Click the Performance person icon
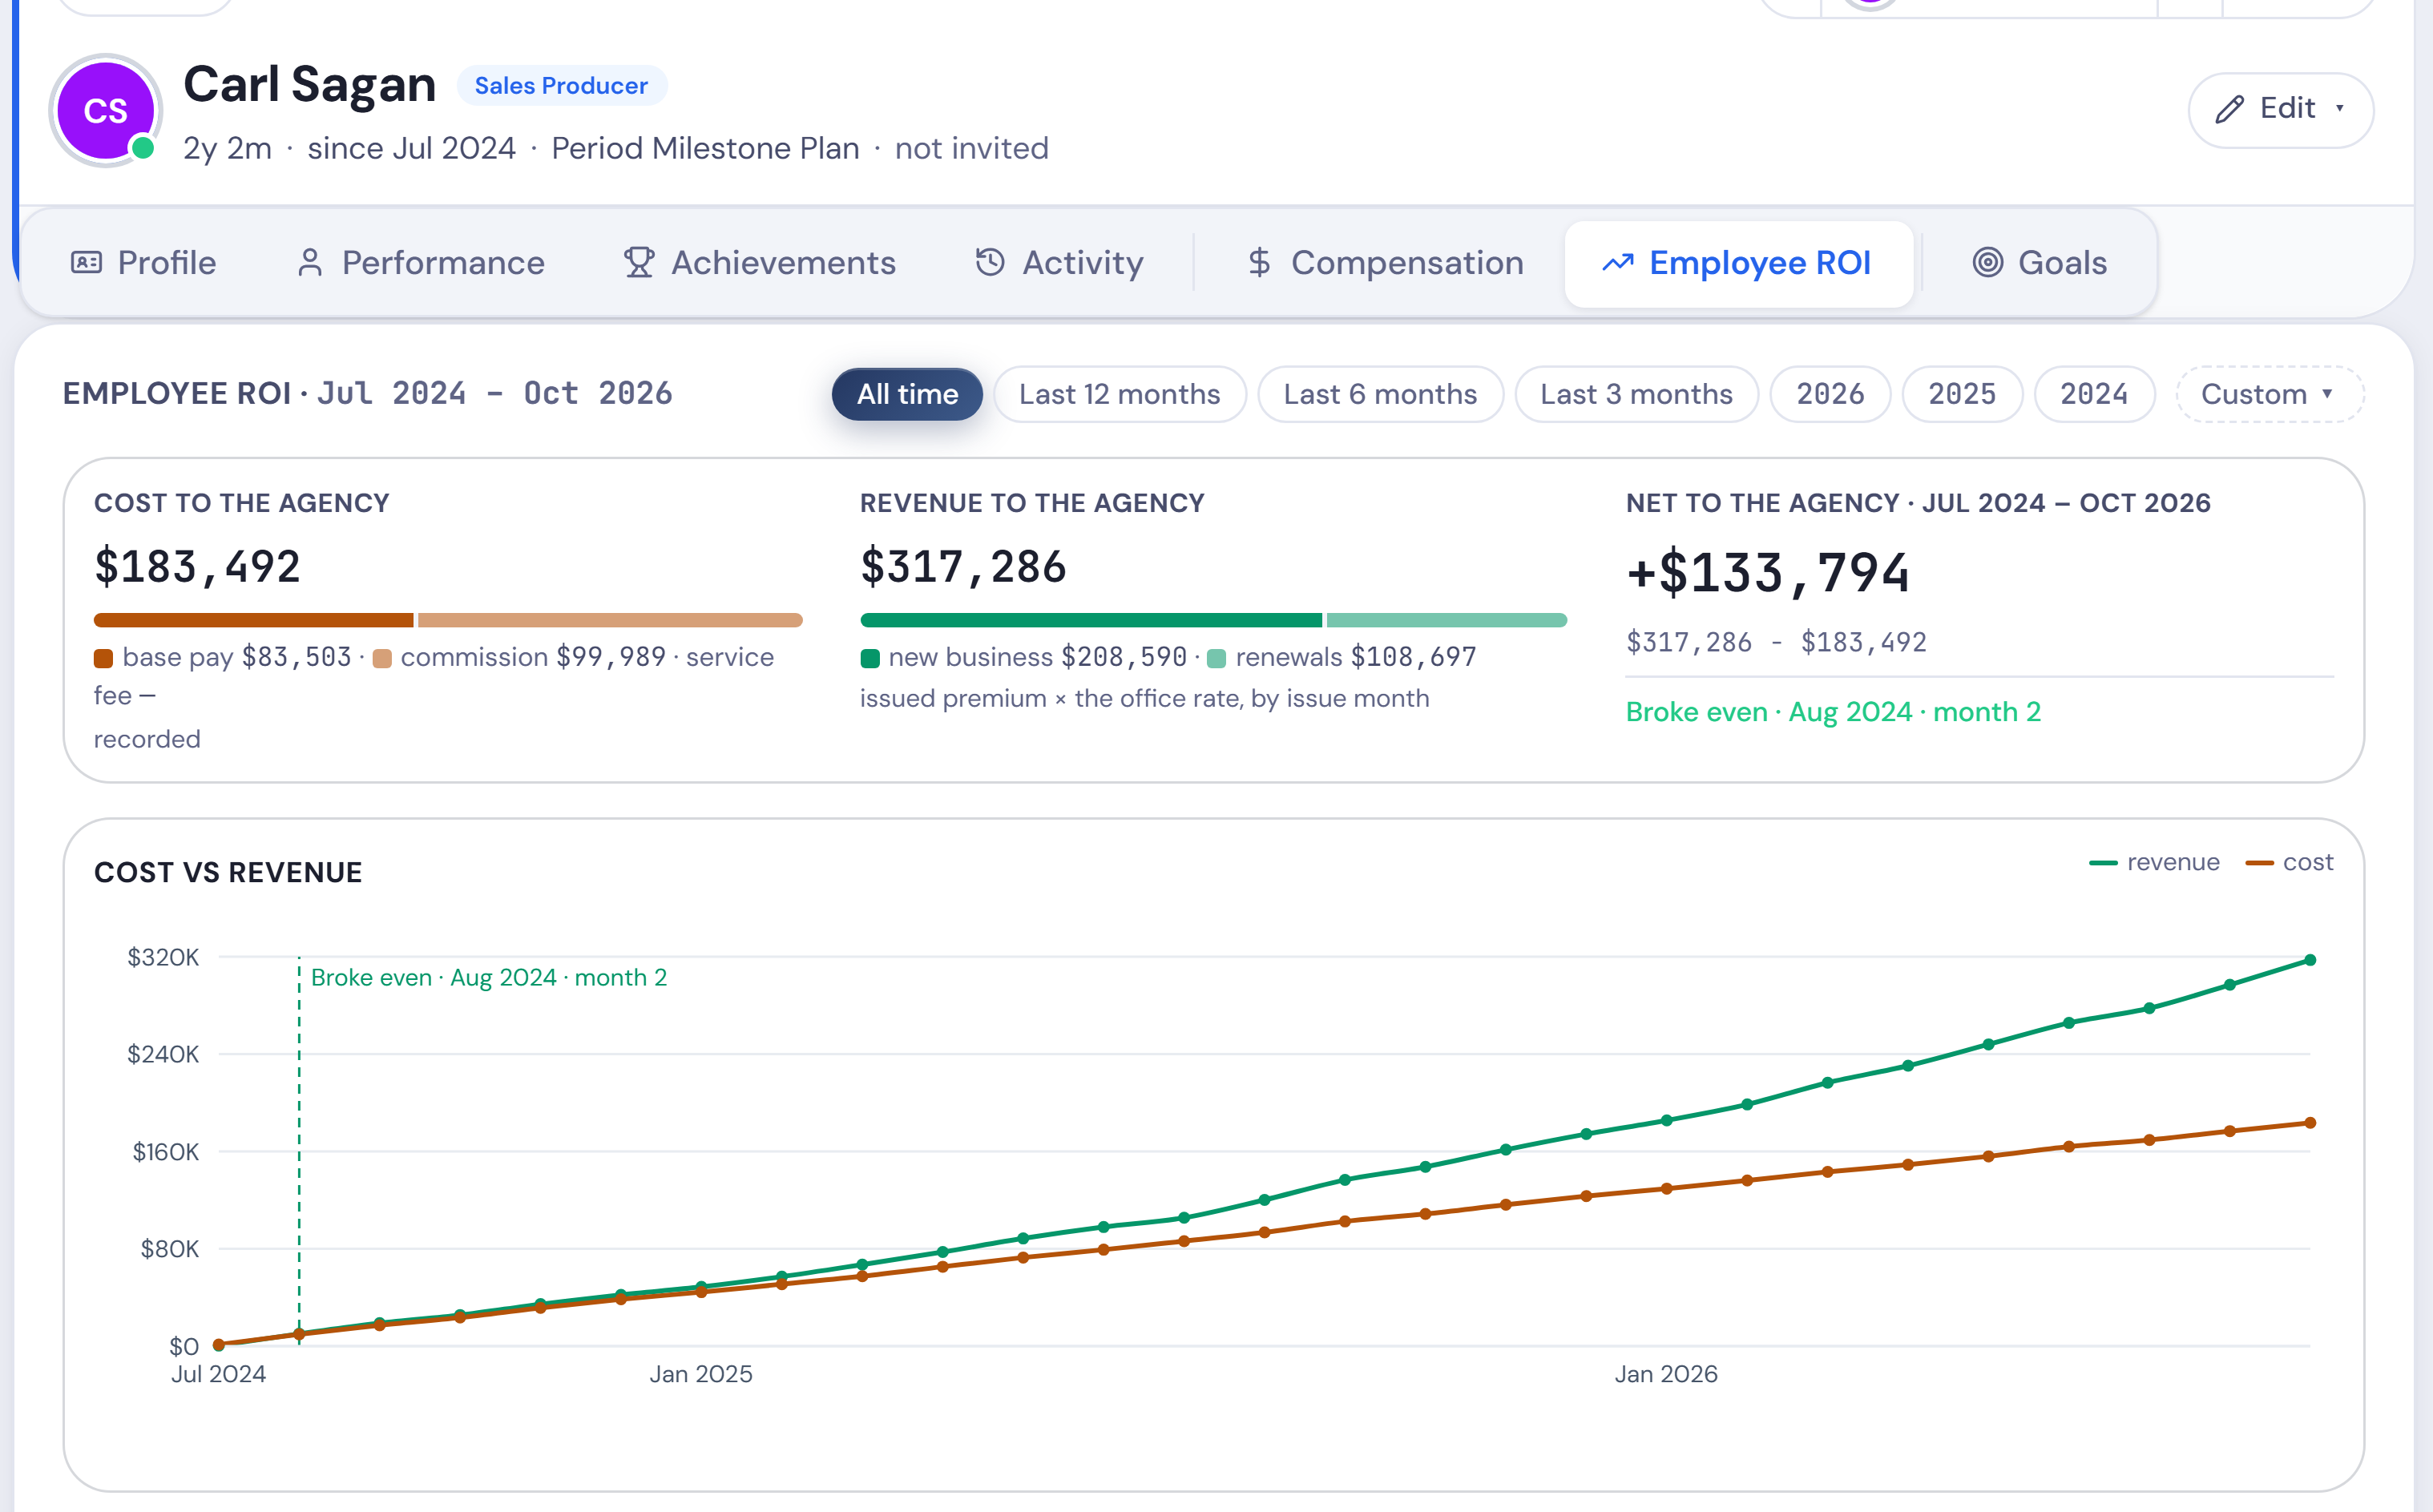2433x1512 pixels. [310, 263]
